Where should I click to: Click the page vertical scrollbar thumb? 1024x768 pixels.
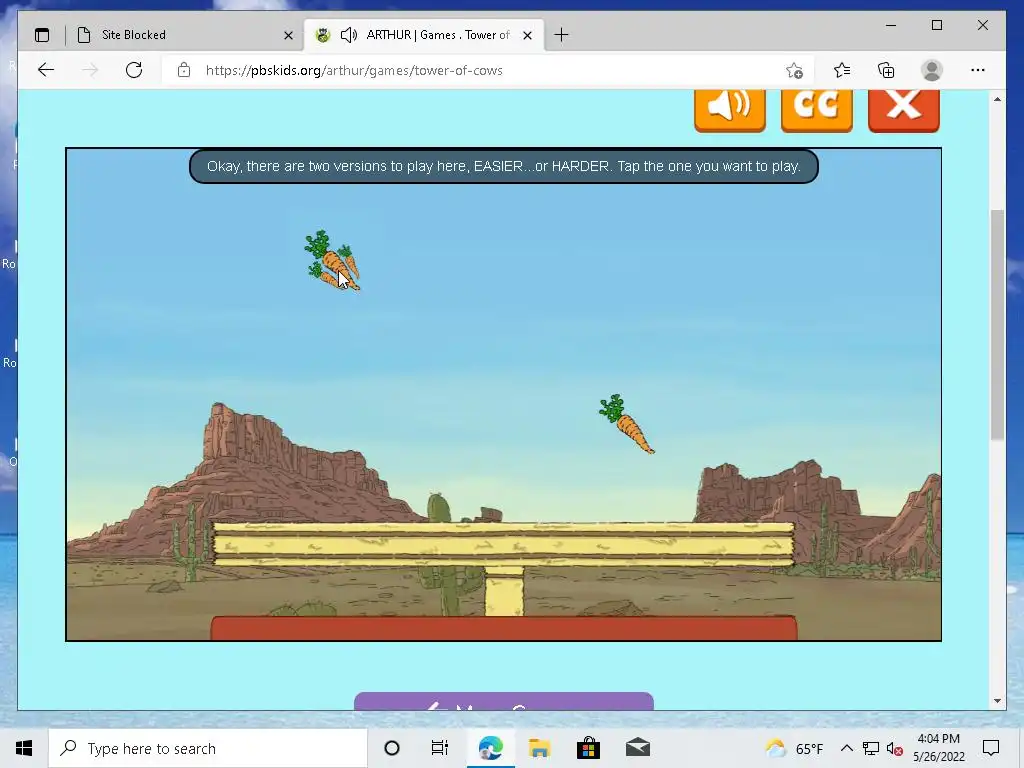[x=997, y=325]
